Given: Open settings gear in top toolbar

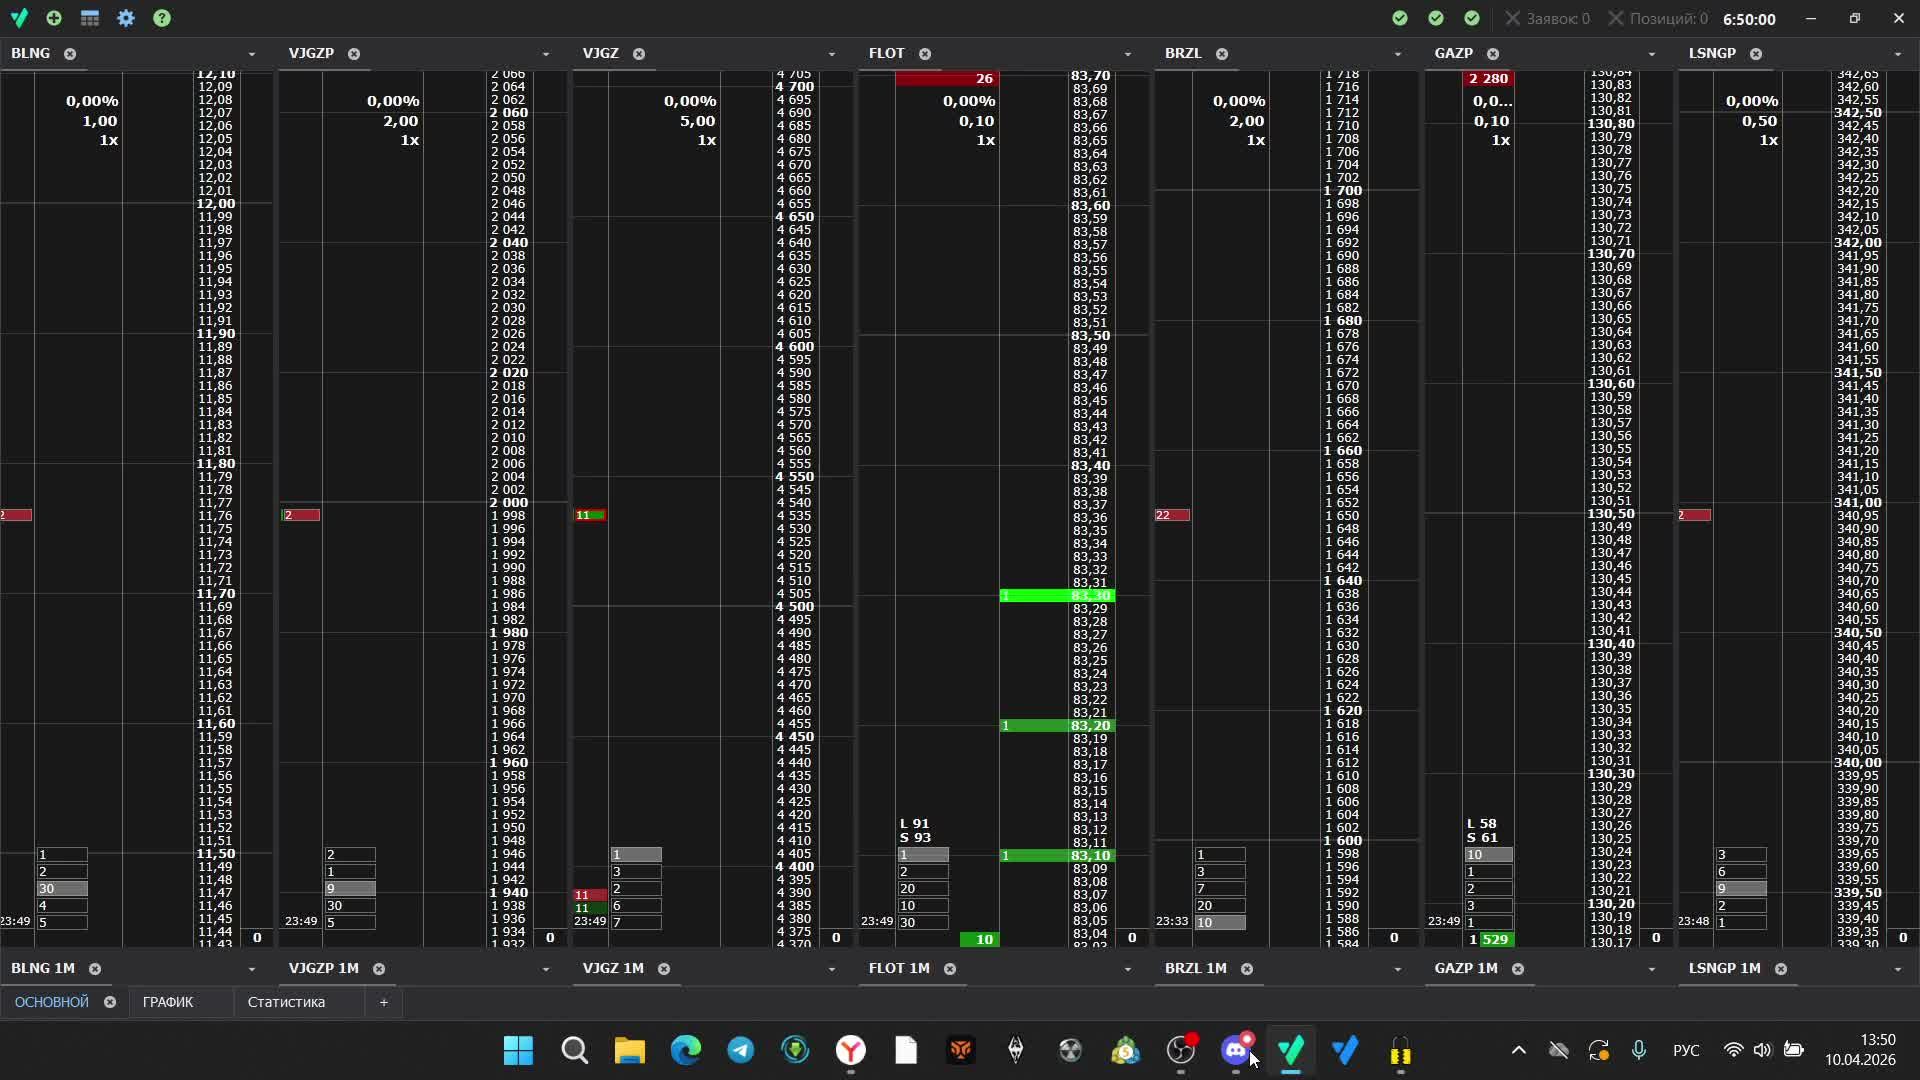Looking at the screenshot, I should [x=126, y=18].
